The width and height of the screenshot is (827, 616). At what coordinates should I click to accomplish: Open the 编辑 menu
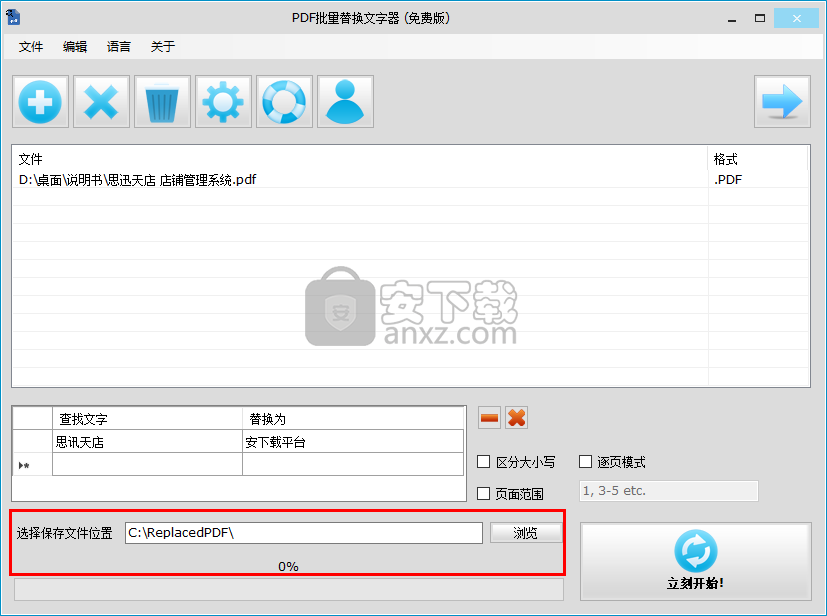(x=75, y=46)
